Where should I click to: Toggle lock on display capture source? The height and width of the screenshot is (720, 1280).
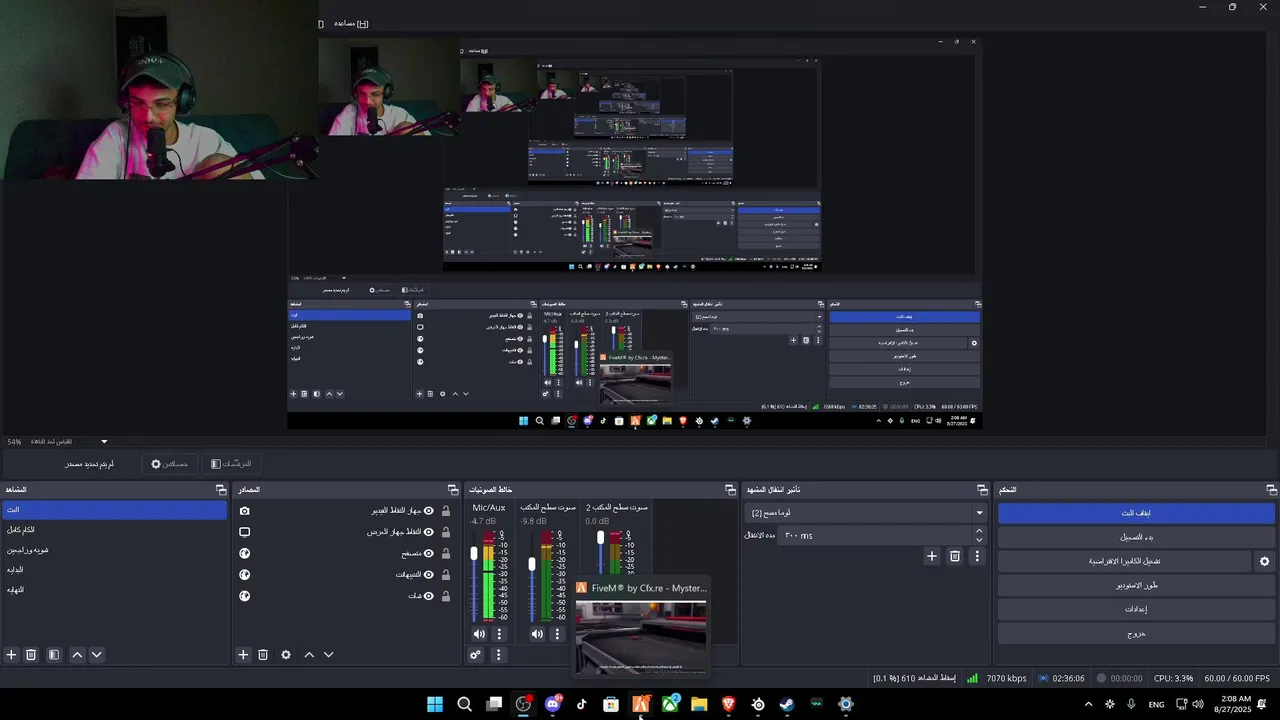click(x=446, y=532)
